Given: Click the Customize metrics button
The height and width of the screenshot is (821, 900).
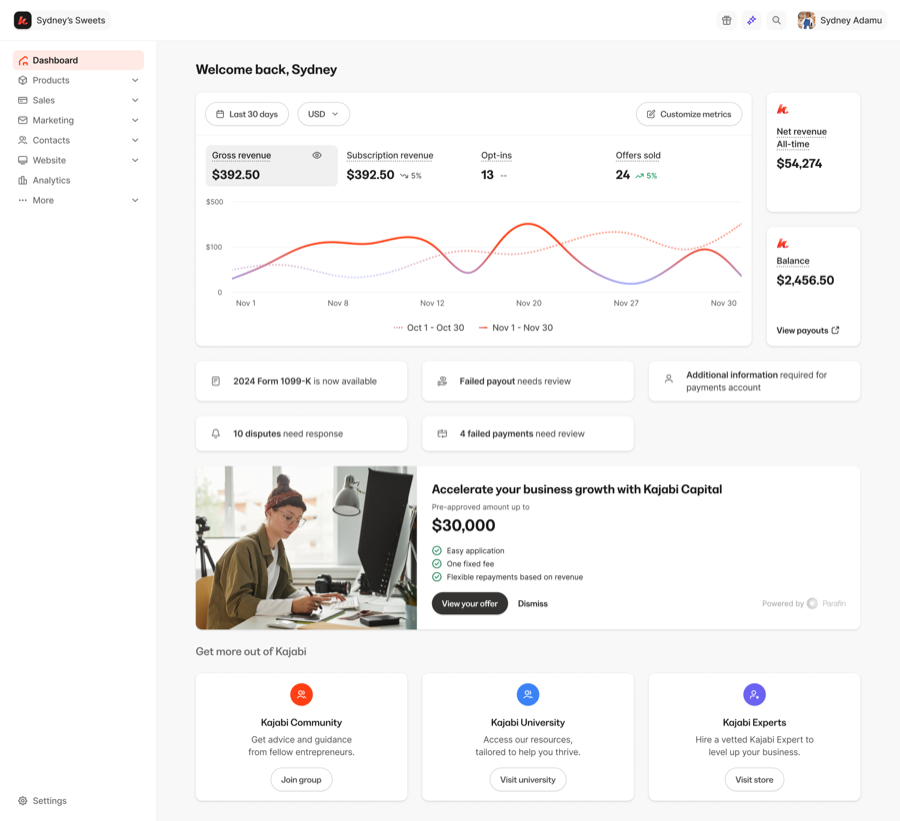Looking at the screenshot, I should 689,114.
